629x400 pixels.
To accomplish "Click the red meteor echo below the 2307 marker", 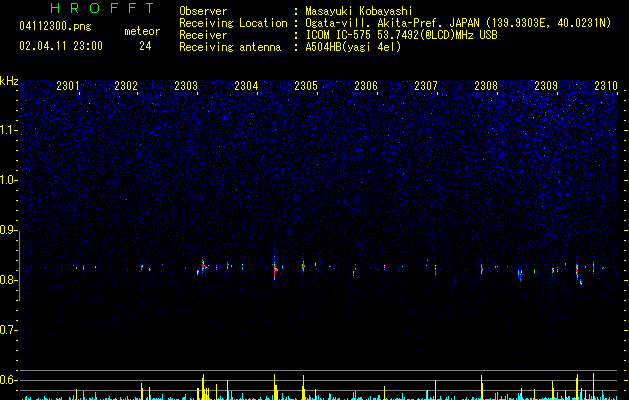I will pyautogui.click(x=435, y=269).
